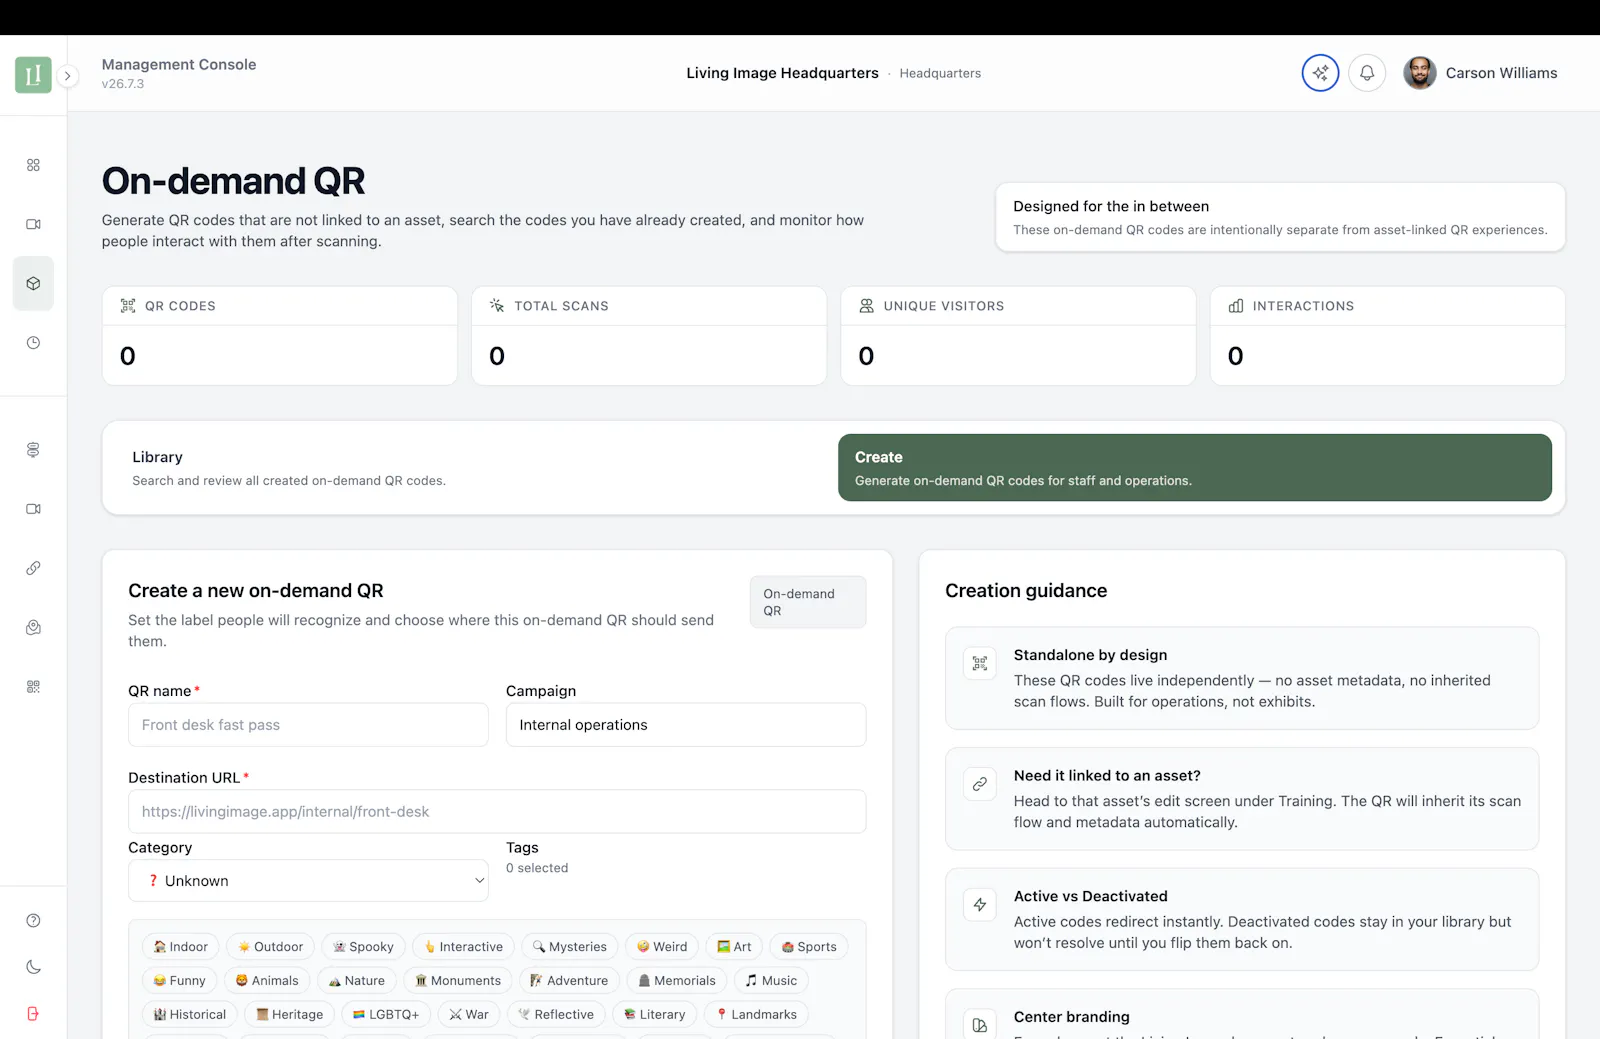Click the green Living Image logo
Screen dimensions: 1600x1039
point(33,75)
